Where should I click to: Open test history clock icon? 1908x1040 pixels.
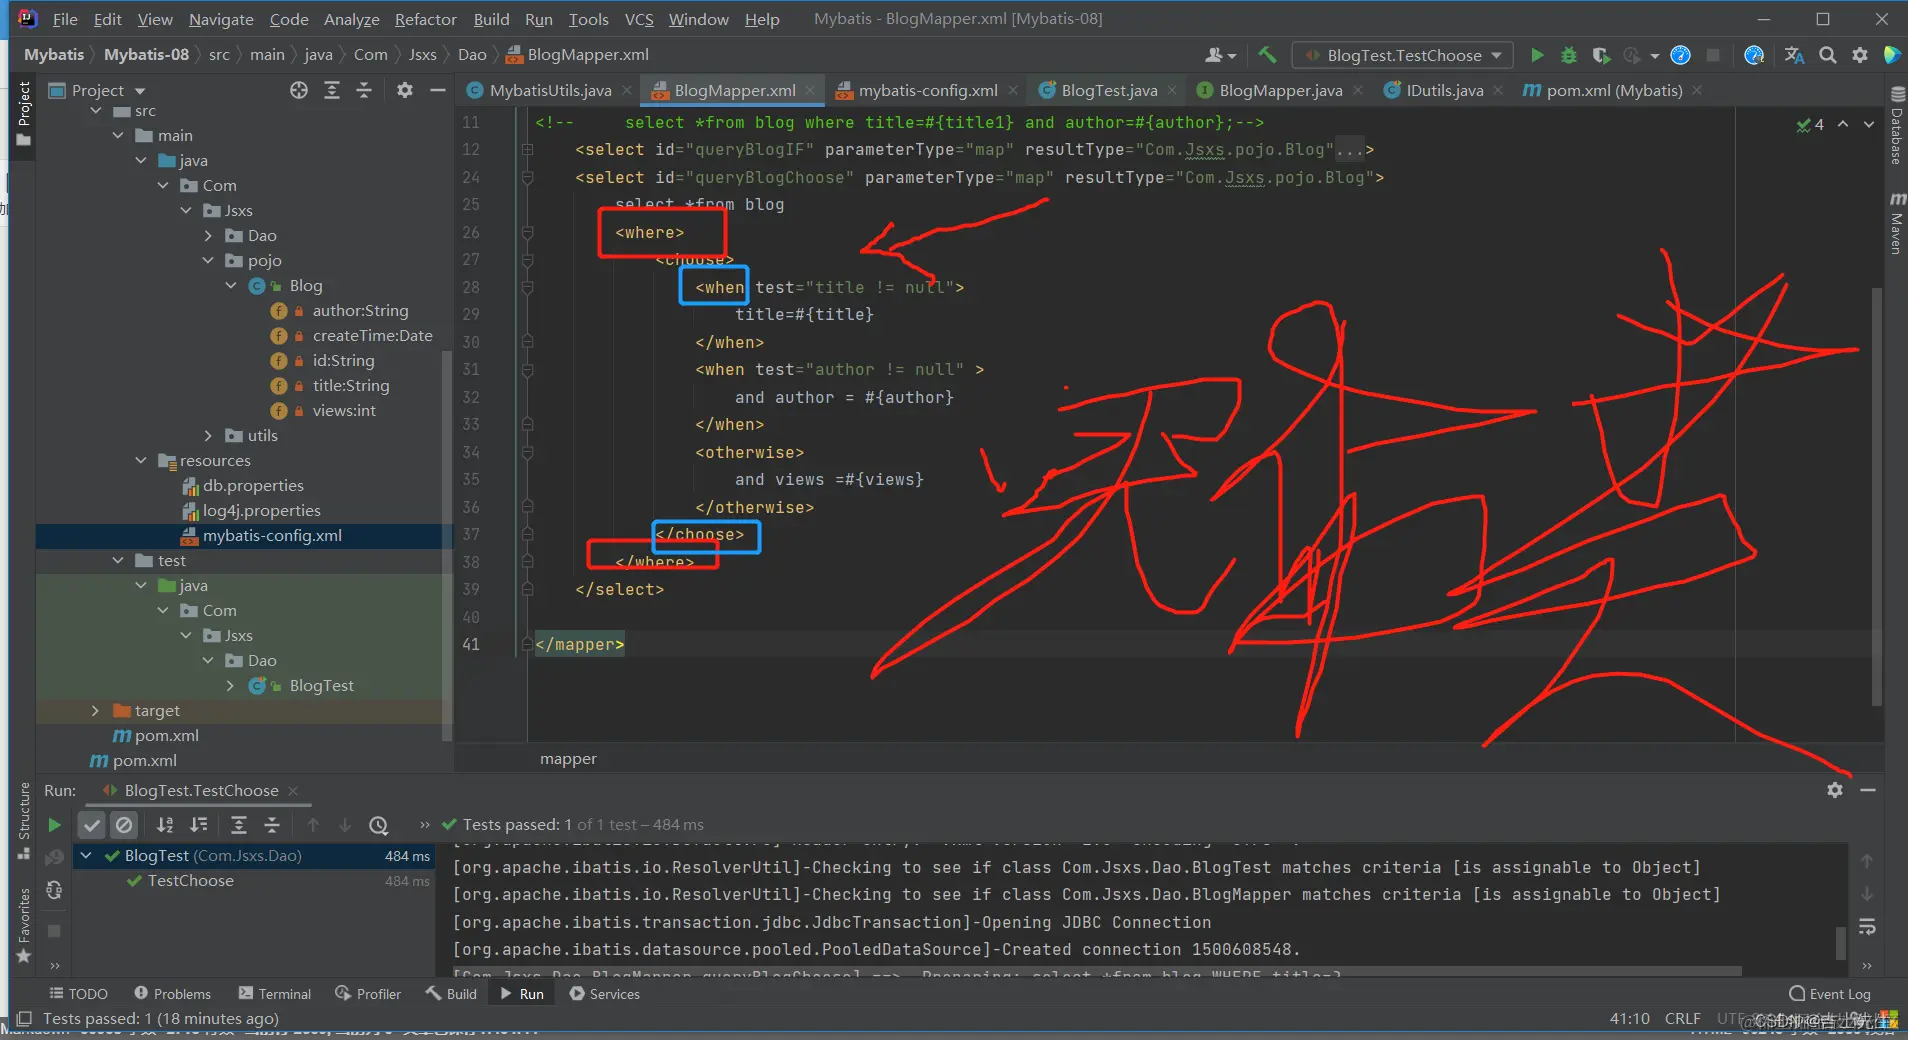pos(378,825)
